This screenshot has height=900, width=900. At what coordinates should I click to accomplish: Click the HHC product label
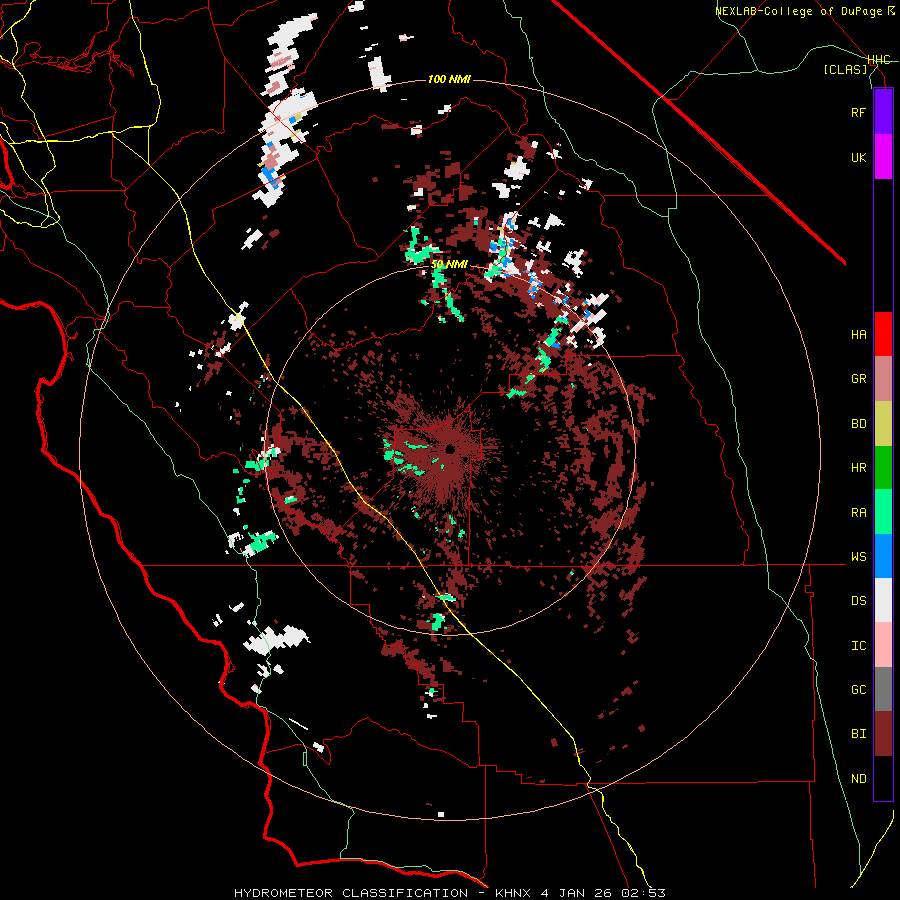878,60
